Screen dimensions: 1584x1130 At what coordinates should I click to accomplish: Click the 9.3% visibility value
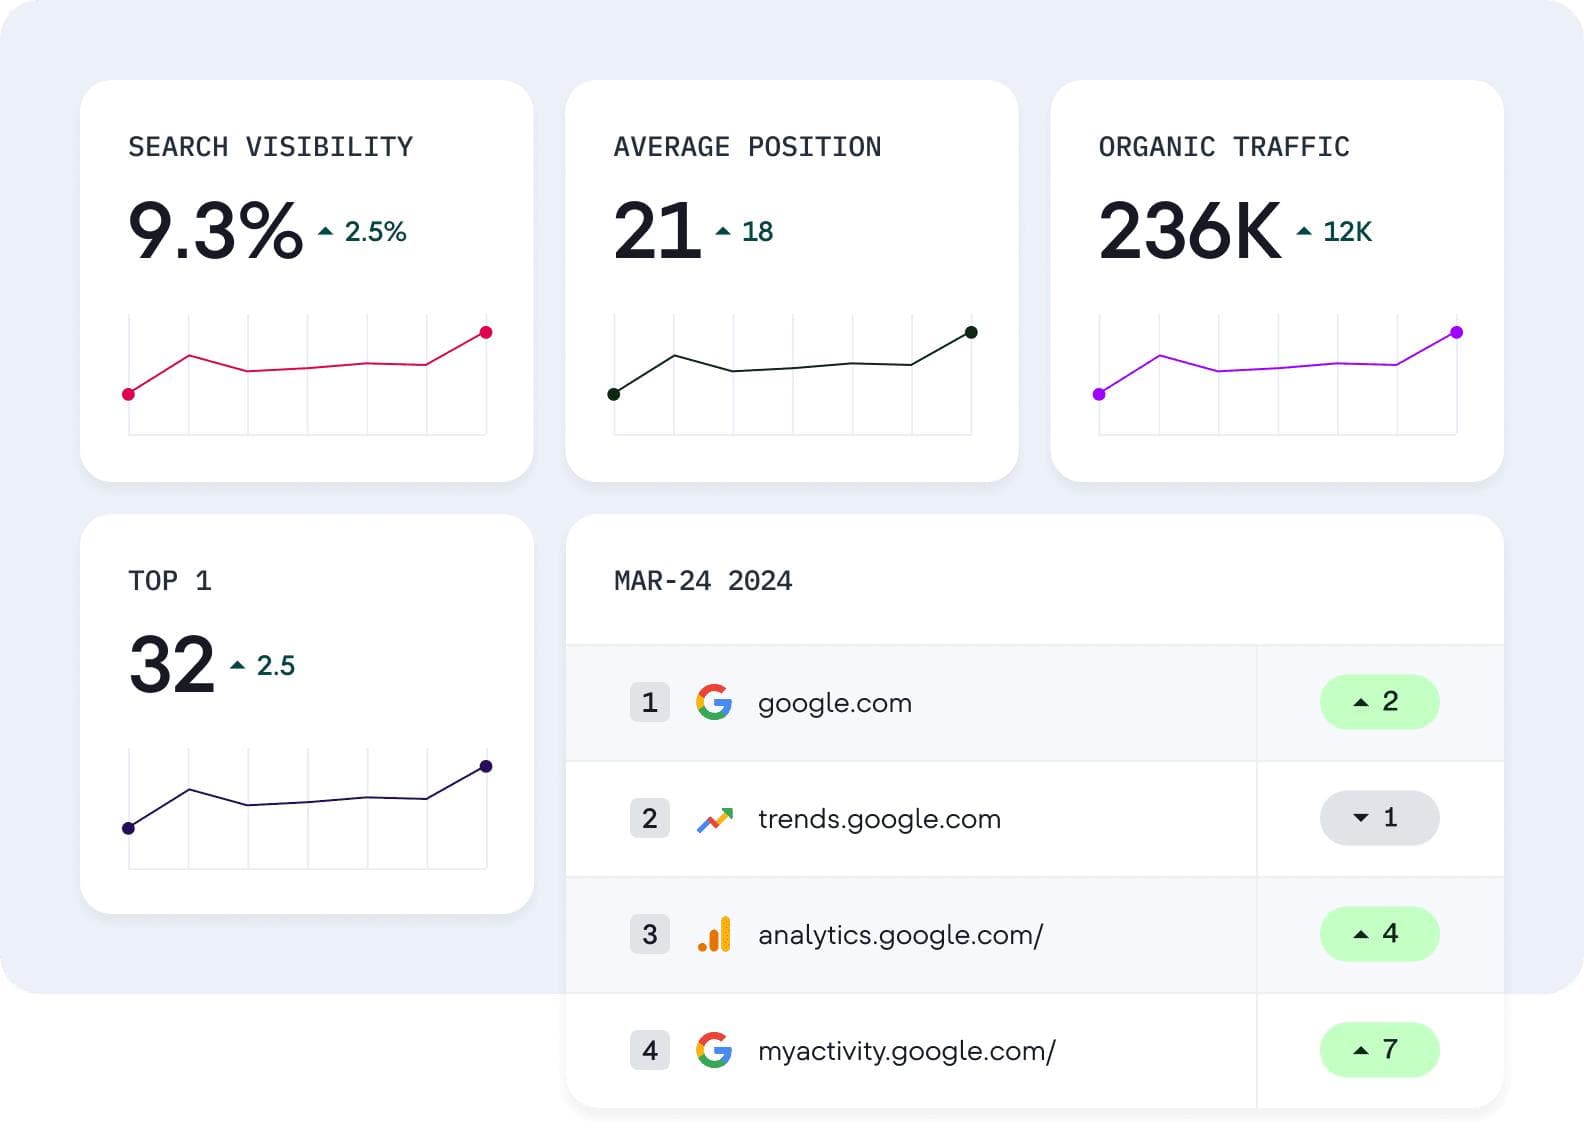point(215,231)
